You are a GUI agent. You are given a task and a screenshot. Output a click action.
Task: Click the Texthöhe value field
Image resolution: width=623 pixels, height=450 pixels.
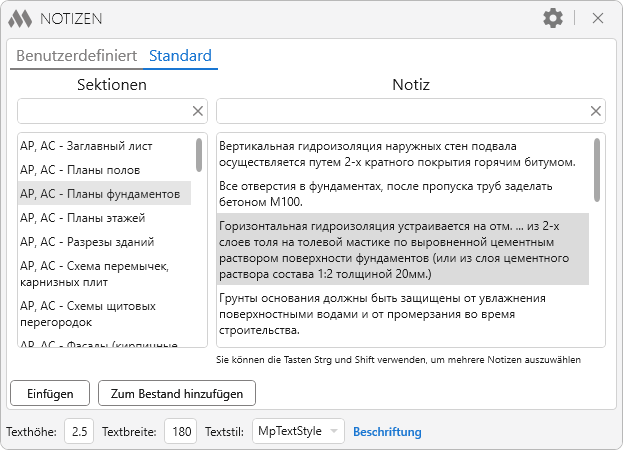80,432
